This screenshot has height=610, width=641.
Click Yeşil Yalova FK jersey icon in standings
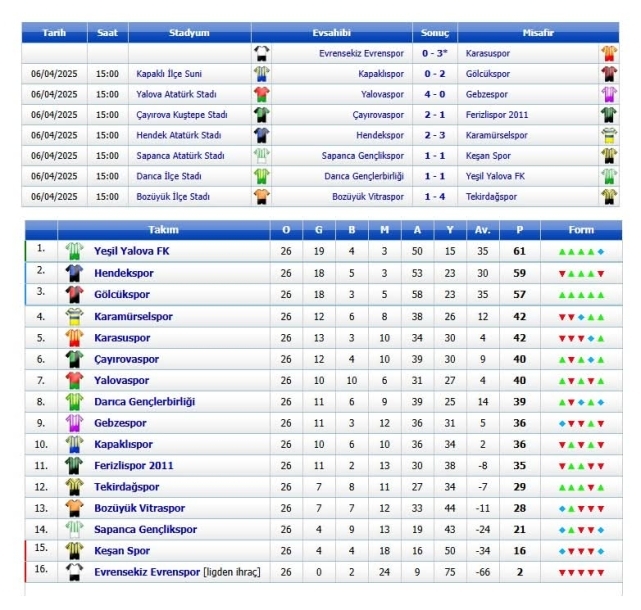click(x=73, y=250)
